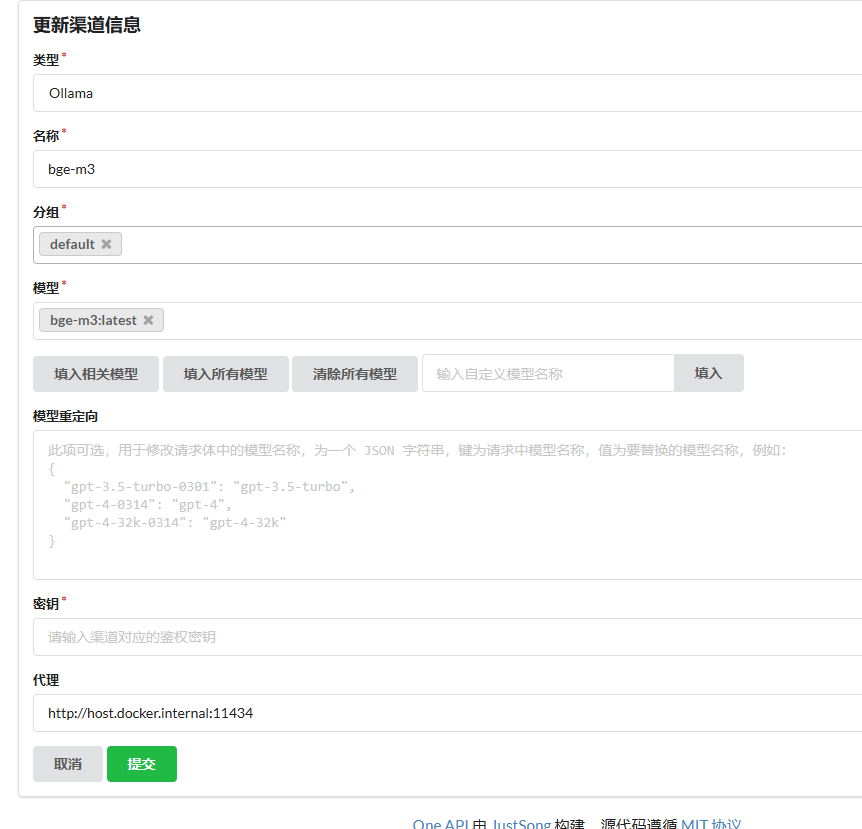The height and width of the screenshot is (829, 862).
Task: Open the MIT 协议 license link
Action: [x=711, y=824]
